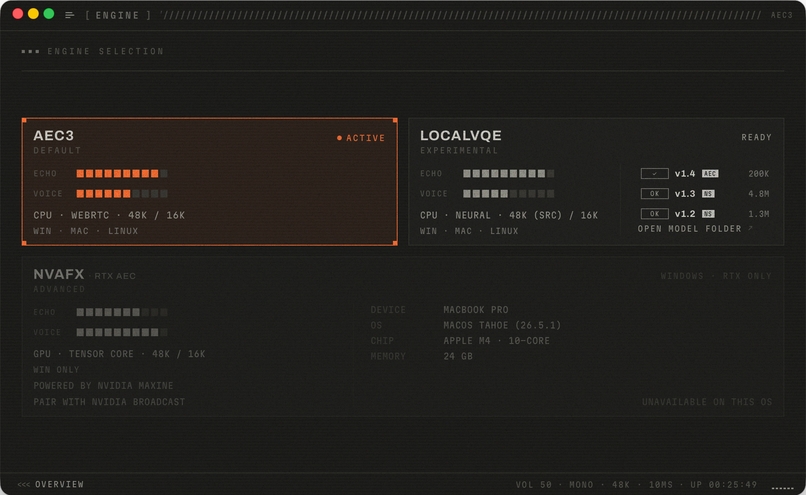Click the 4.8M model size
The height and width of the screenshot is (495, 806).
point(759,194)
